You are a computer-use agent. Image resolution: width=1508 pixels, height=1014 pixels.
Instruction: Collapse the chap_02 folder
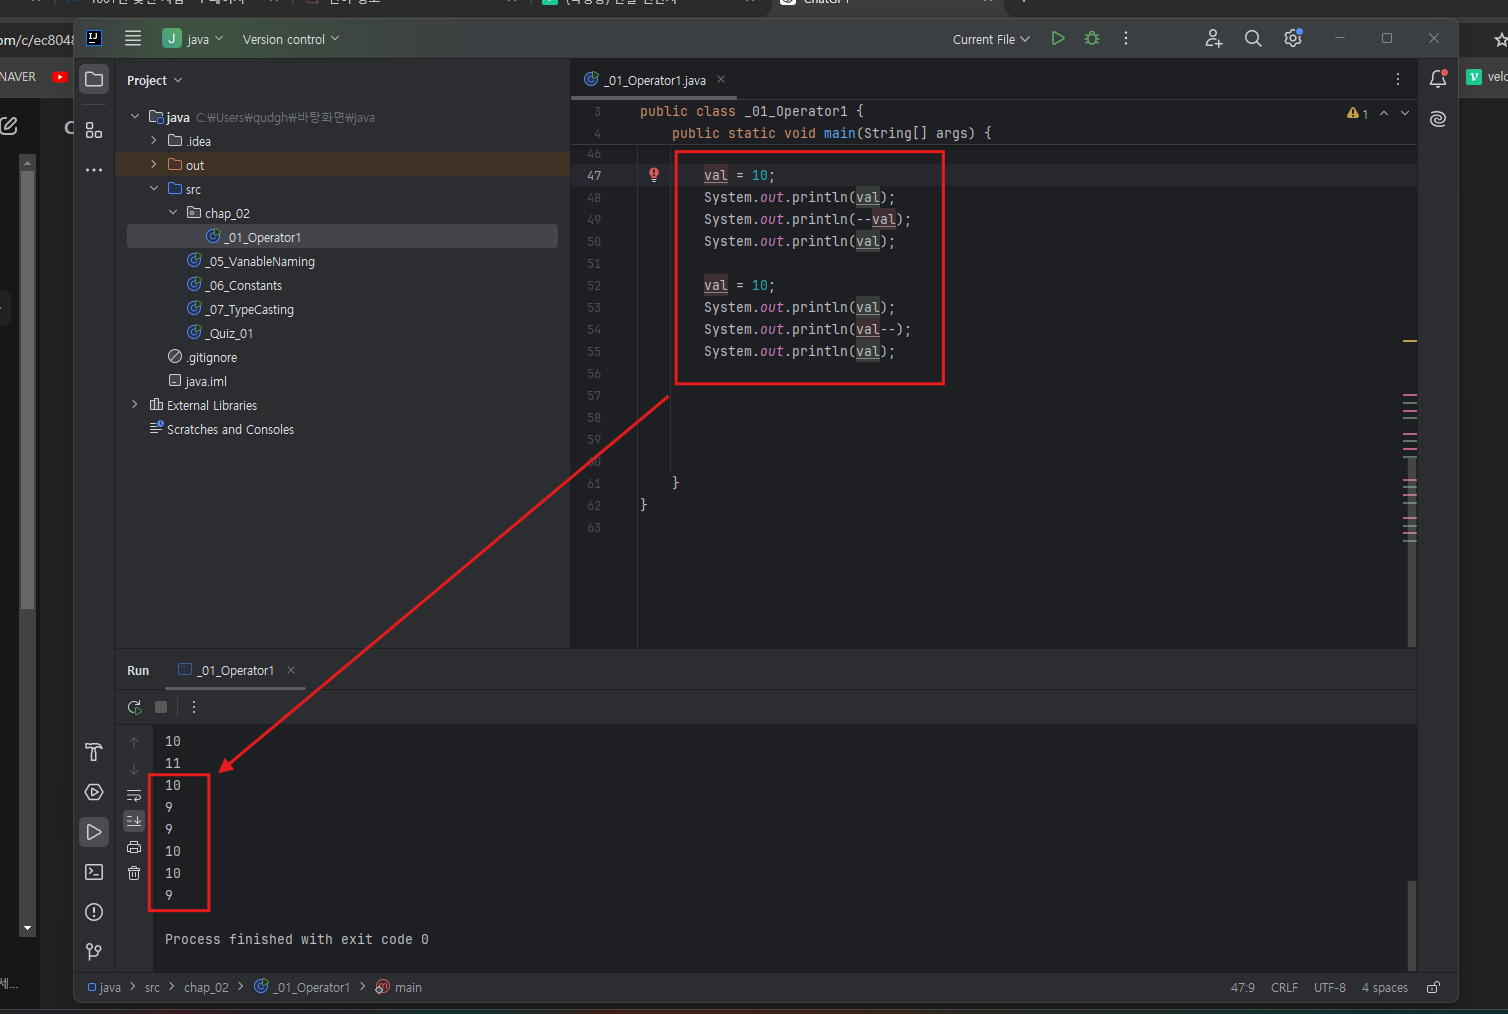click(173, 213)
